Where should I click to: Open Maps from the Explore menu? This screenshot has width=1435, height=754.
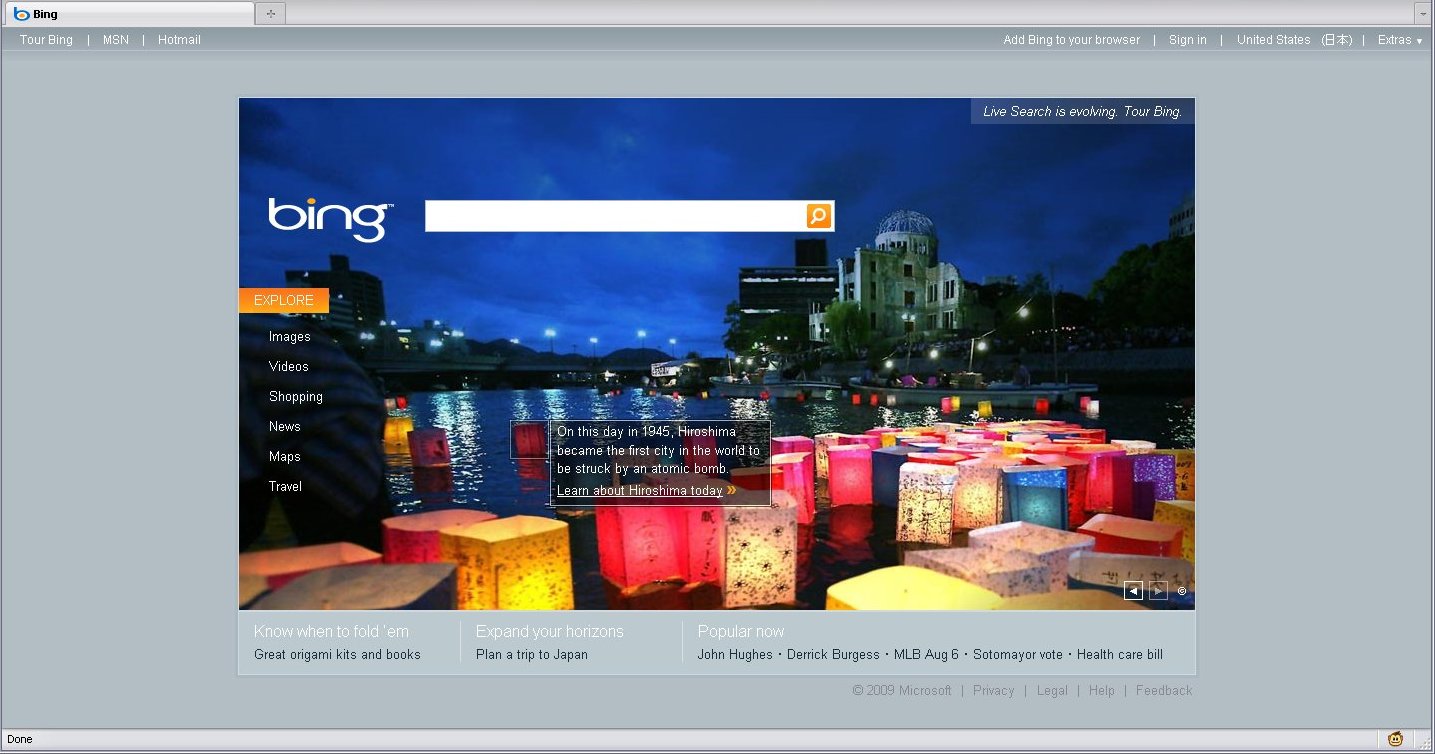pyautogui.click(x=284, y=457)
